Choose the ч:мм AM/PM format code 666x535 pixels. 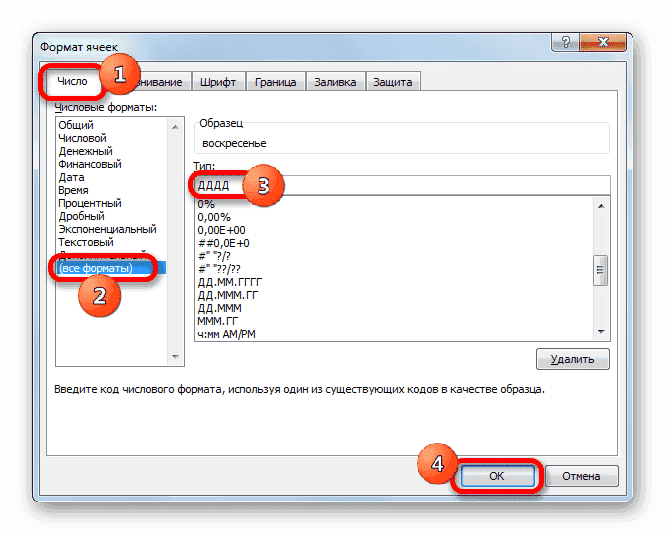226,334
